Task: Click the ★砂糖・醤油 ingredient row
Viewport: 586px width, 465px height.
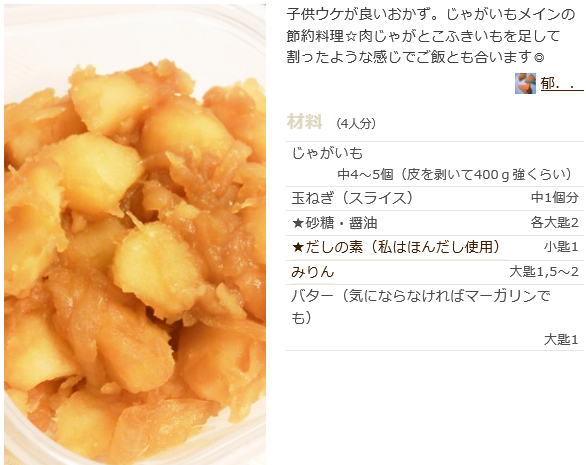Action: click(x=435, y=223)
